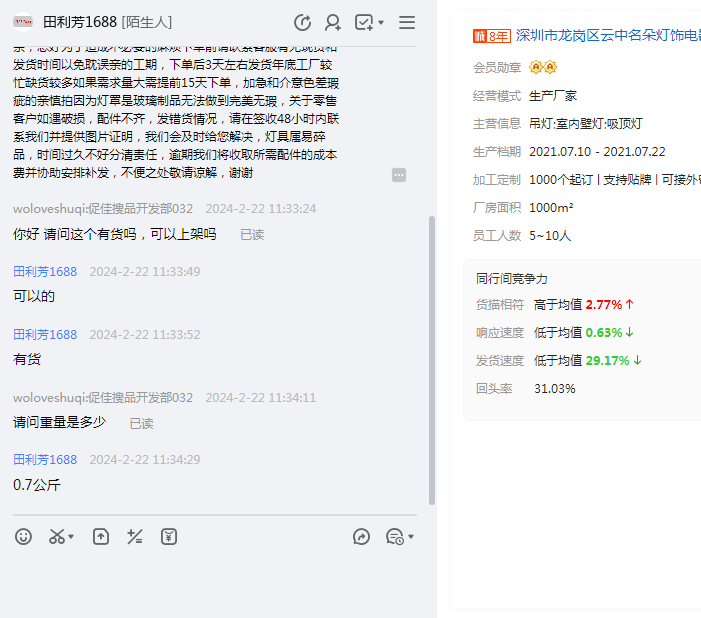Open the chat history message icon
This screenshot has height=618, width=701.
pos(394,537)
